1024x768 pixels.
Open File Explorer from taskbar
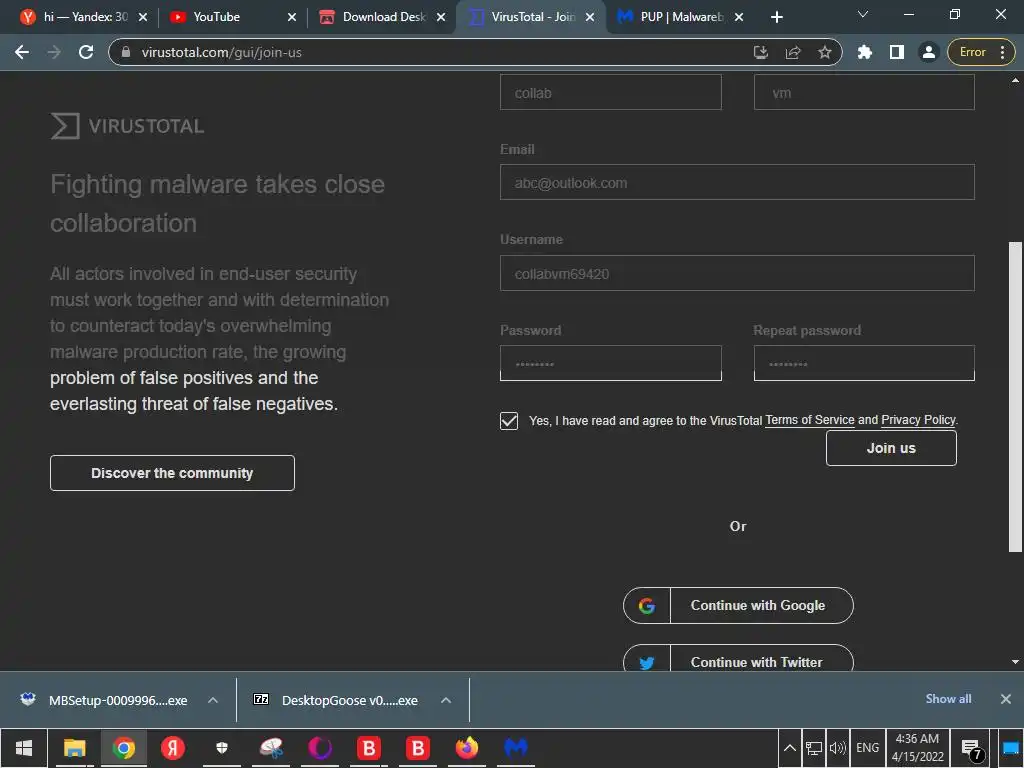click(74, 748)
